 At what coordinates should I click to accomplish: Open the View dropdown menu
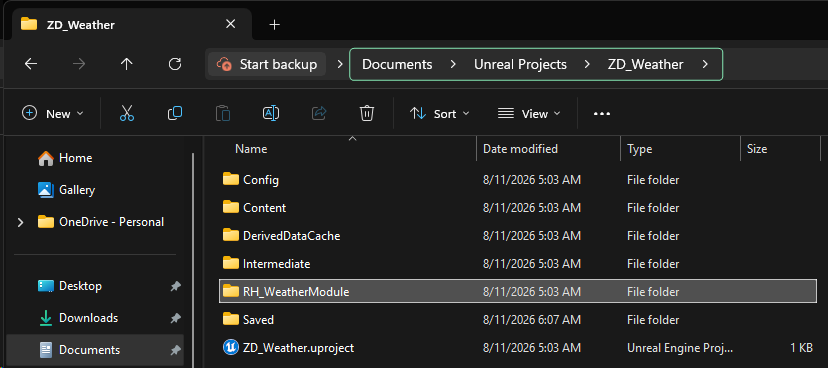pos(529,114)
